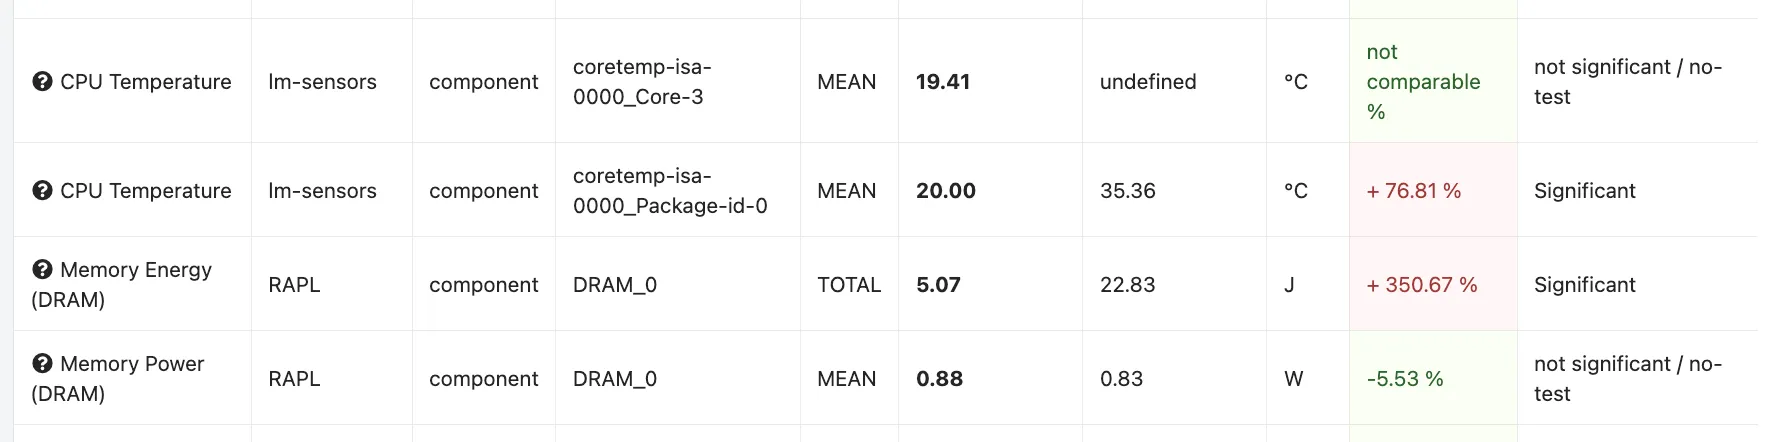Image resolution: width=1774 pixels, height=442 pixels.
Task: Click 'Significant' in the Package-id-0 row
Action: [1585, 191]
